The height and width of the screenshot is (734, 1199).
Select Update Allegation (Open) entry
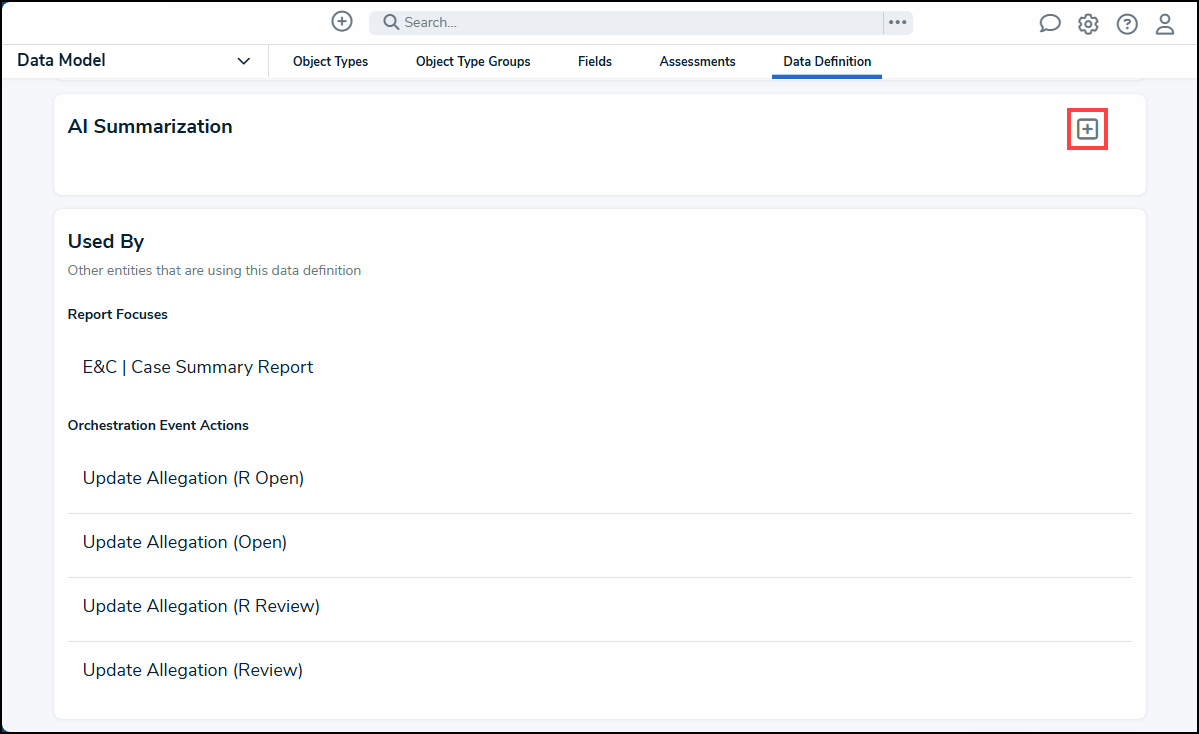click(185, 542)
